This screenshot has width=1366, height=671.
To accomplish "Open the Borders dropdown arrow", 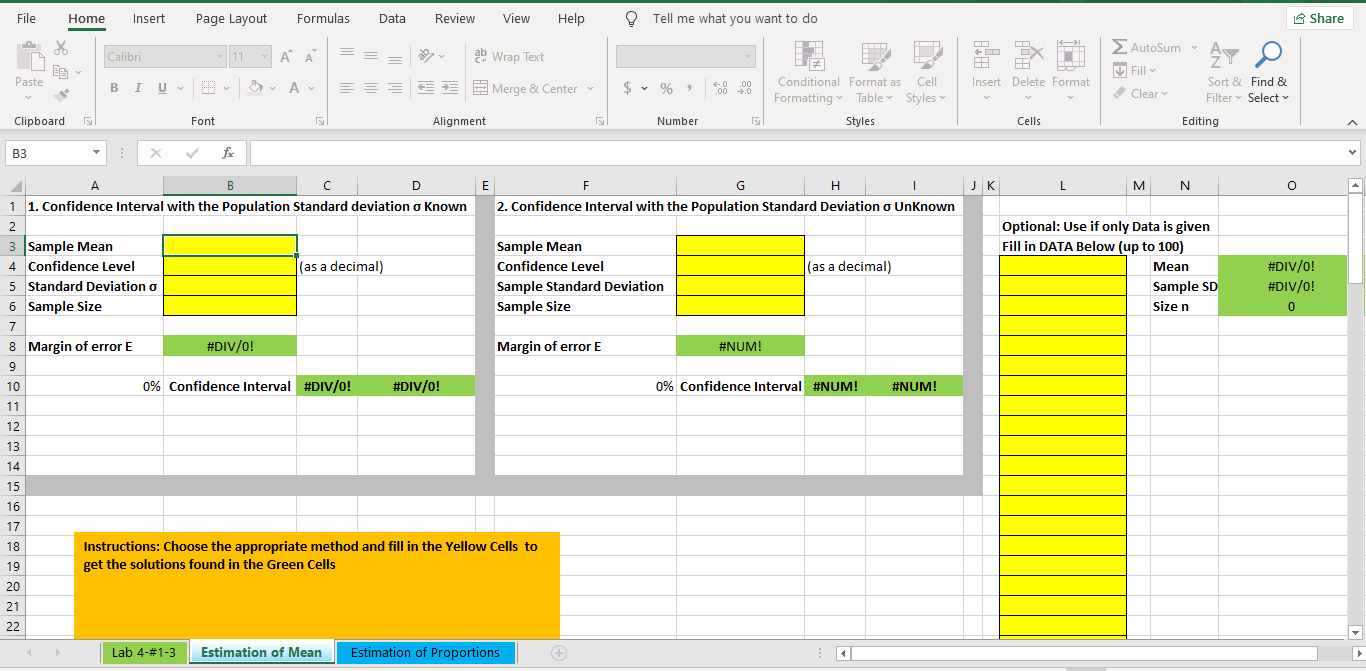I will click(x=227, y=88).
